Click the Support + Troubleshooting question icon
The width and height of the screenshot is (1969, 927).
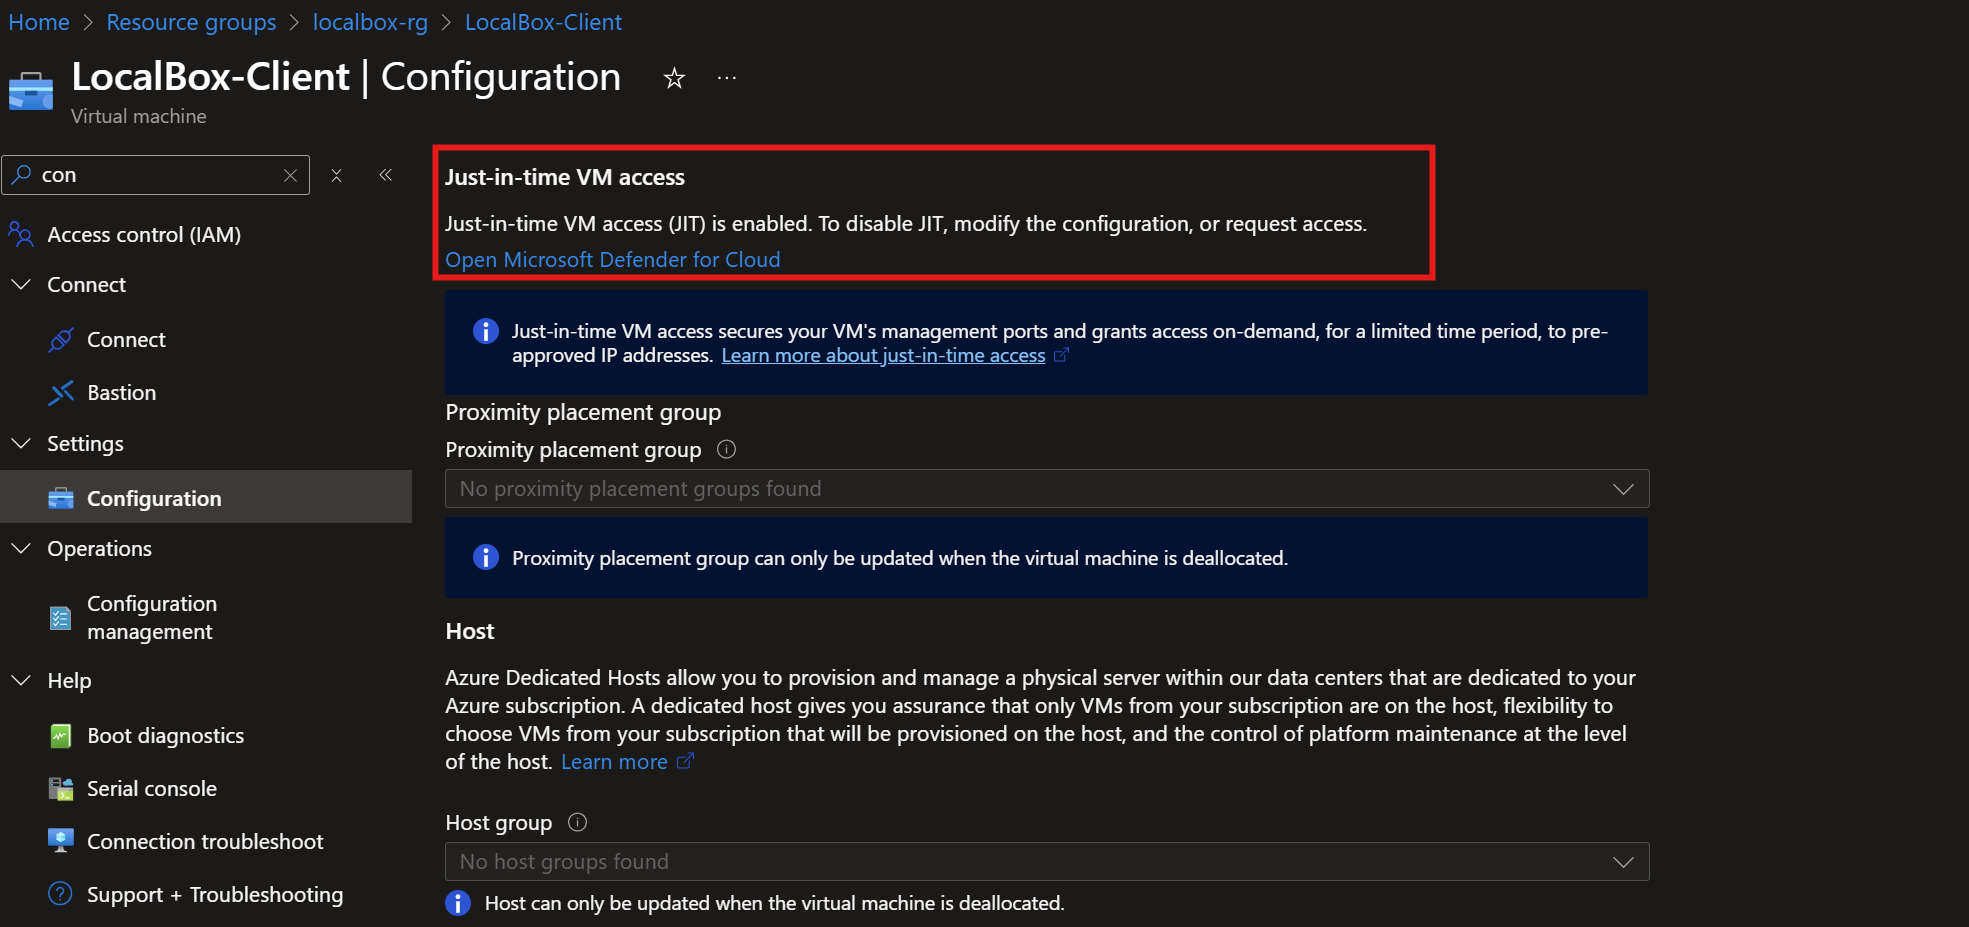coord(61,894)
